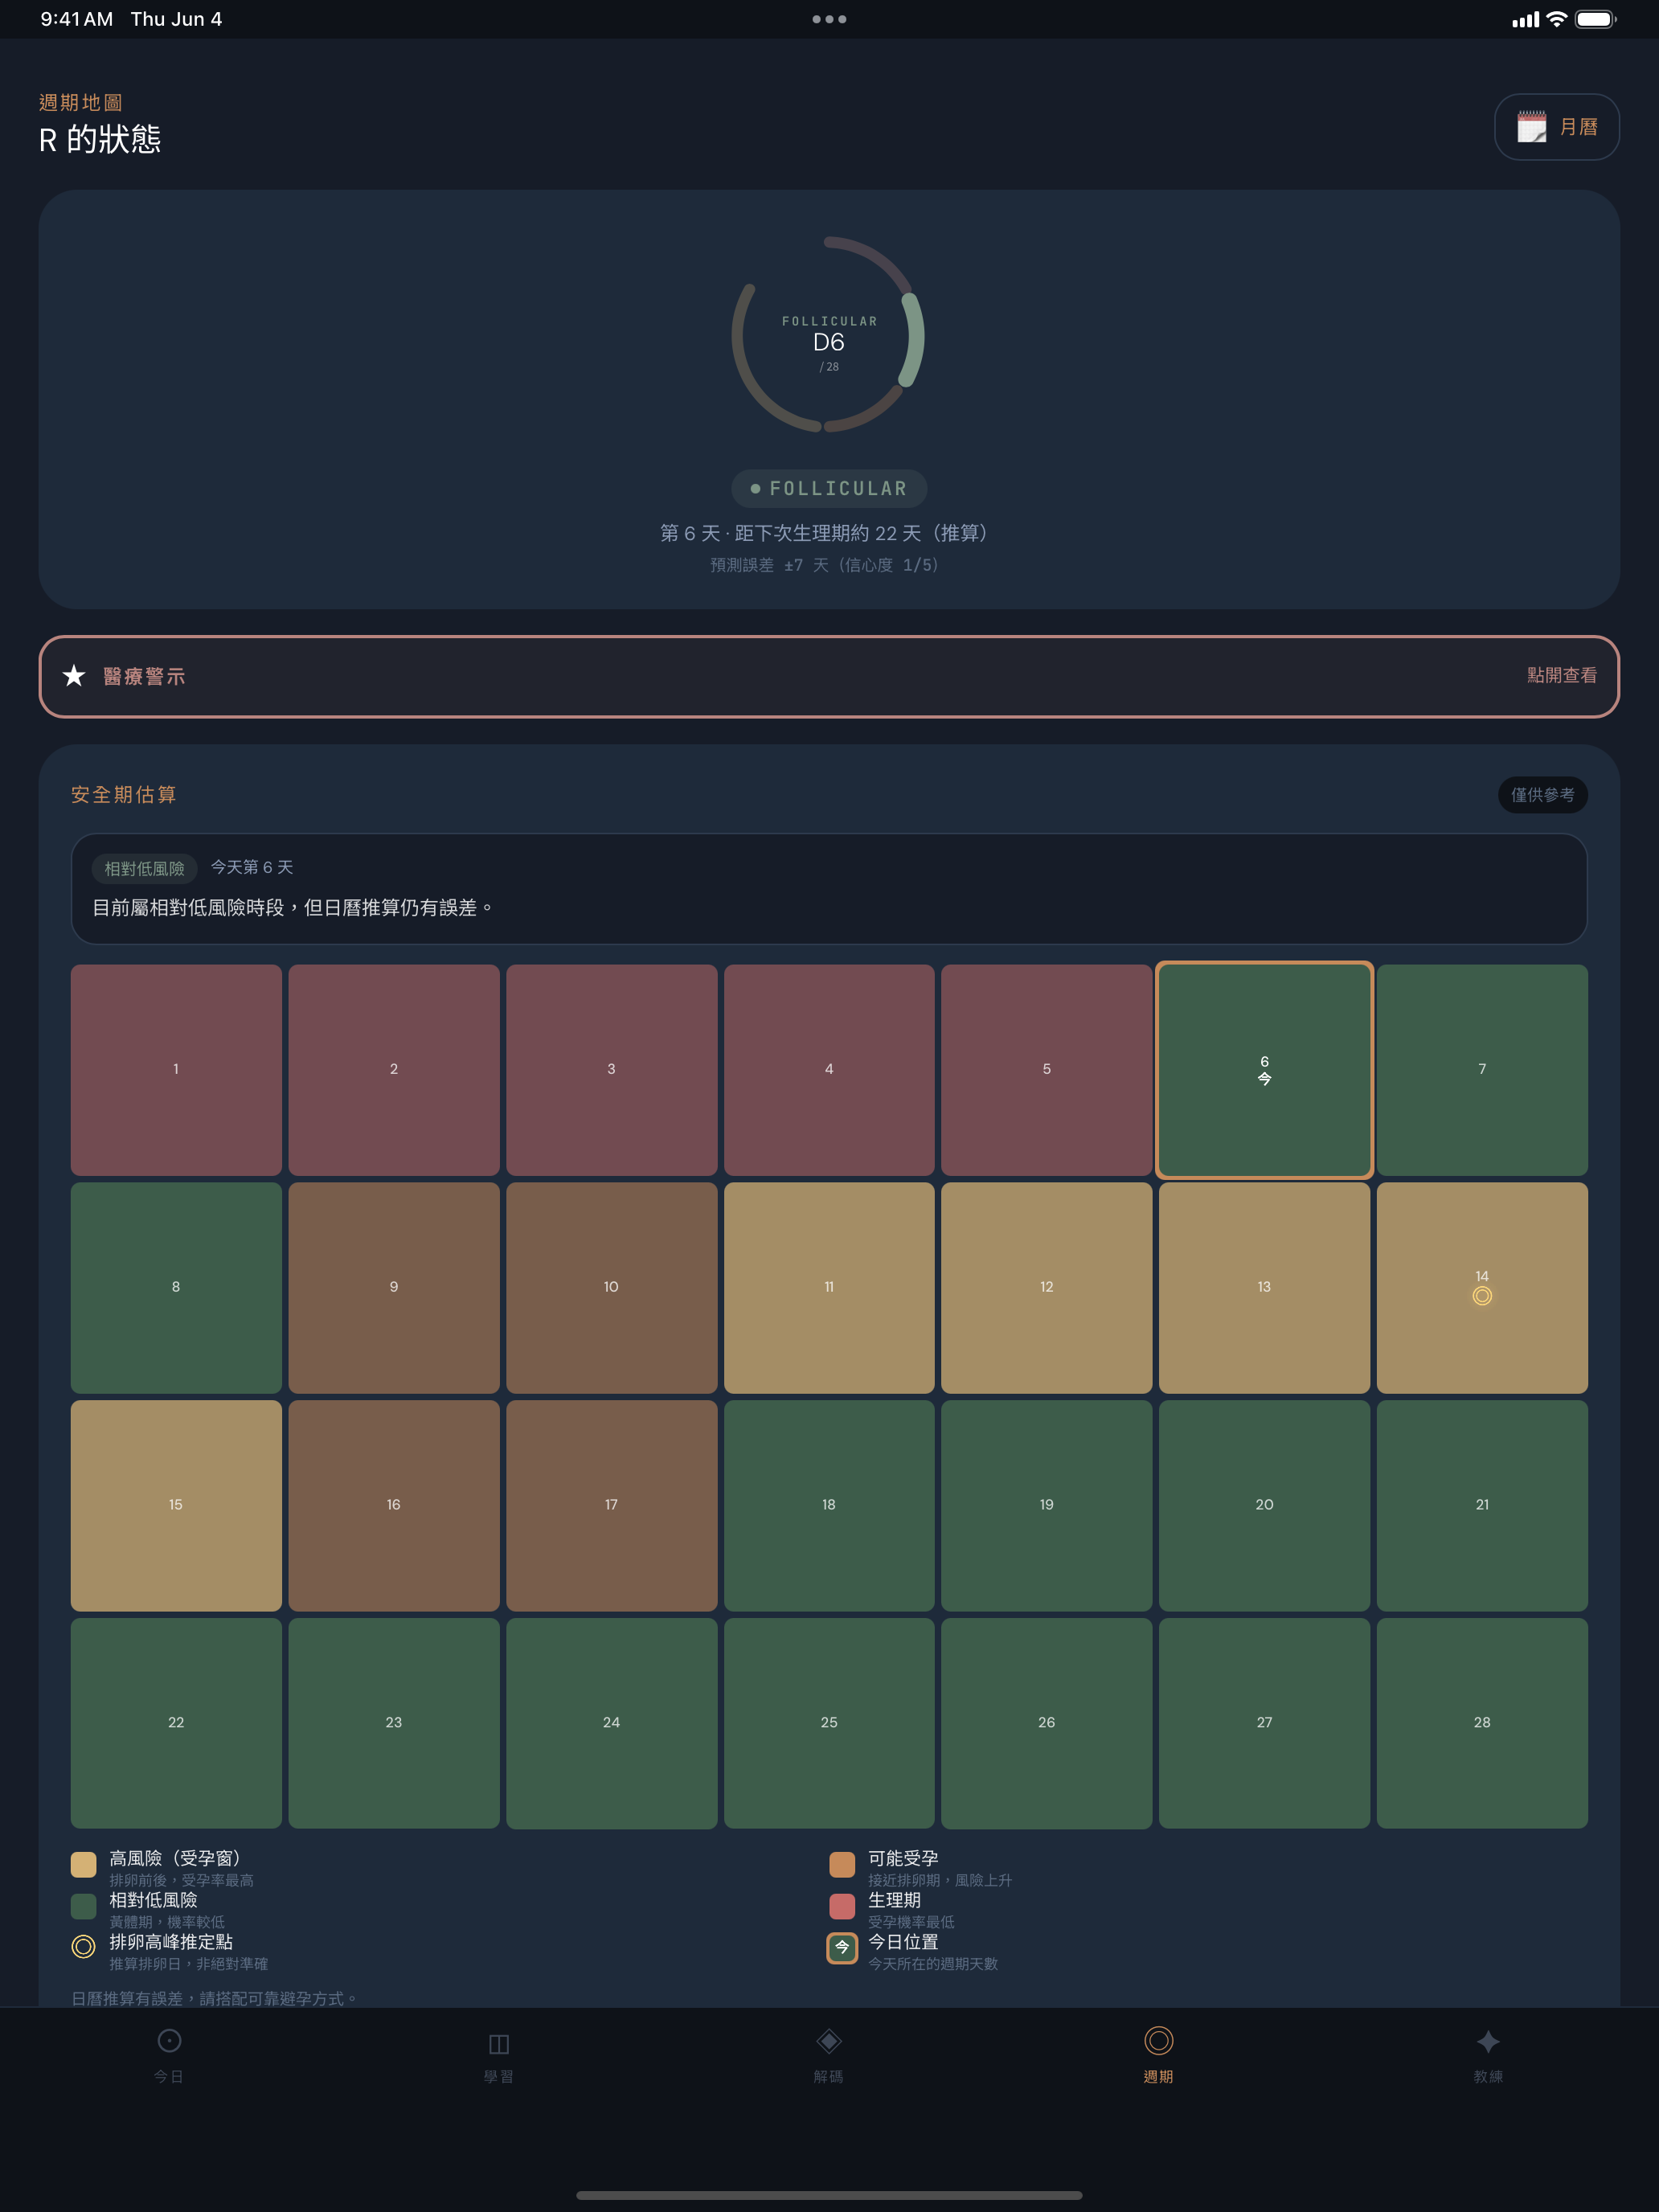
Task: Tap 日曆推算有誤差 disclaimer text
Action: tap(215, 1998)
